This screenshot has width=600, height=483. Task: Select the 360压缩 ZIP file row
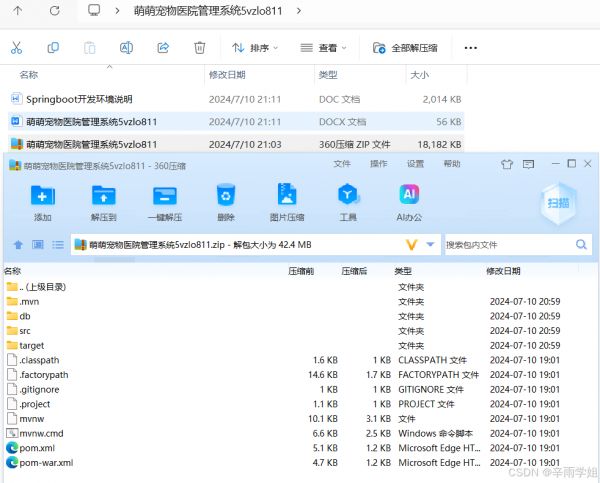[x=236, y=144]
